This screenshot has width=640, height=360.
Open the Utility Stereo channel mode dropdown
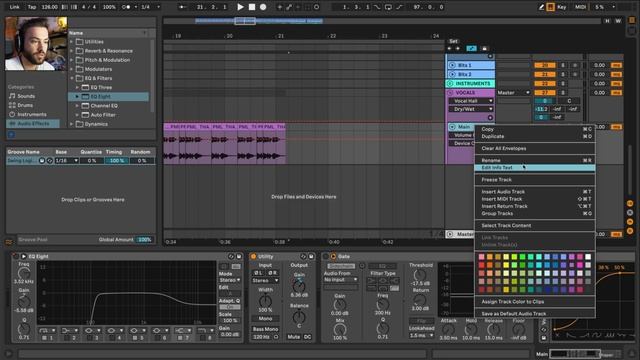coord(265,280)
